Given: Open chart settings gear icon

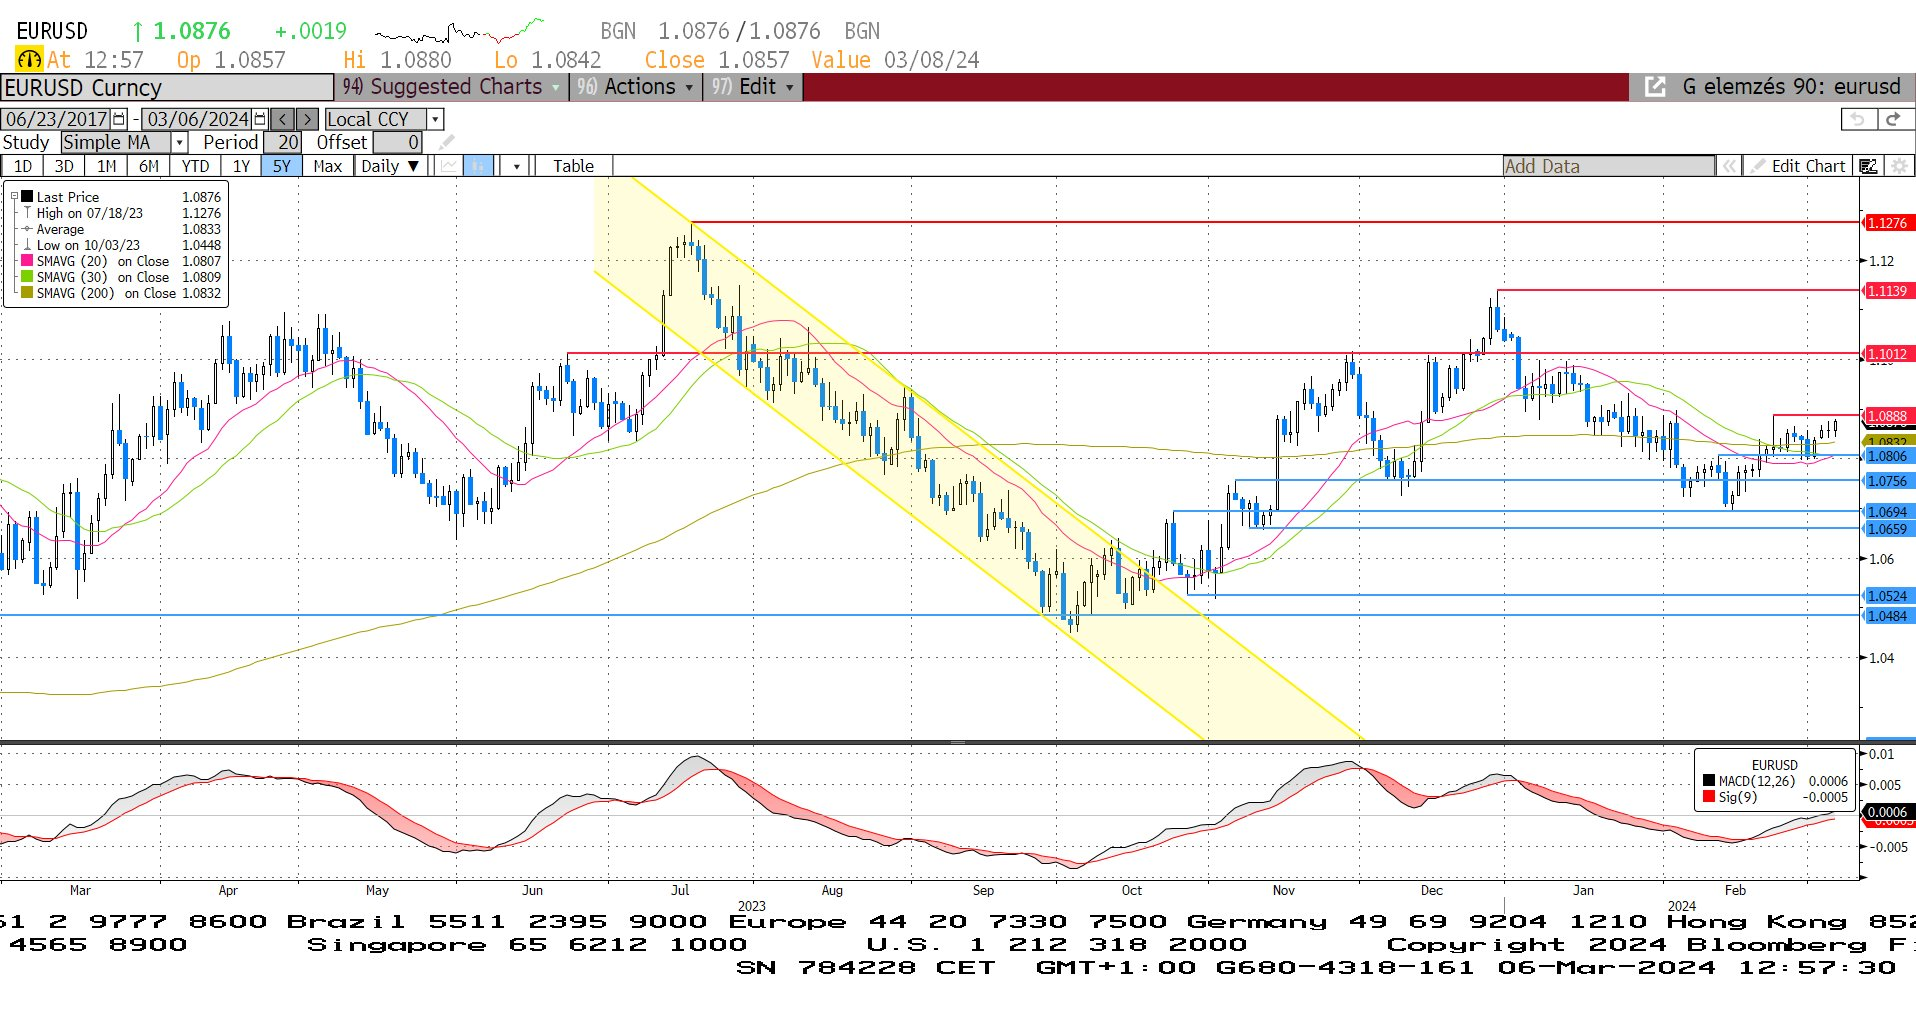Looking at the screenshot, I should point(1899,166).
